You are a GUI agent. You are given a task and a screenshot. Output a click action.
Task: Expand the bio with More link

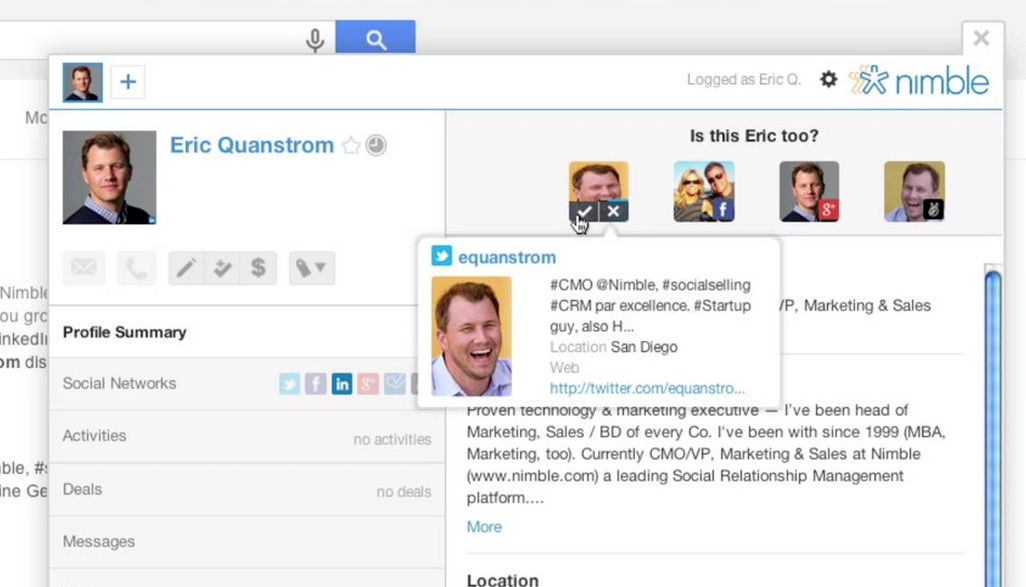coord(484,527)
